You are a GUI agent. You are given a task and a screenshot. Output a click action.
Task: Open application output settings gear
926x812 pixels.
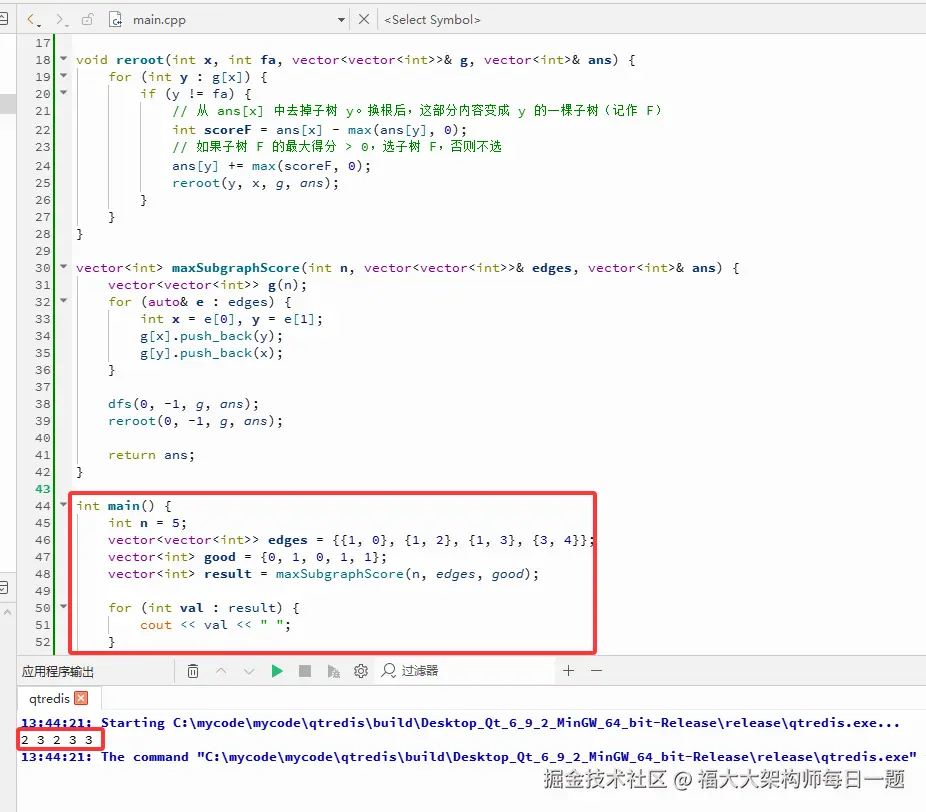pos(361,671)
